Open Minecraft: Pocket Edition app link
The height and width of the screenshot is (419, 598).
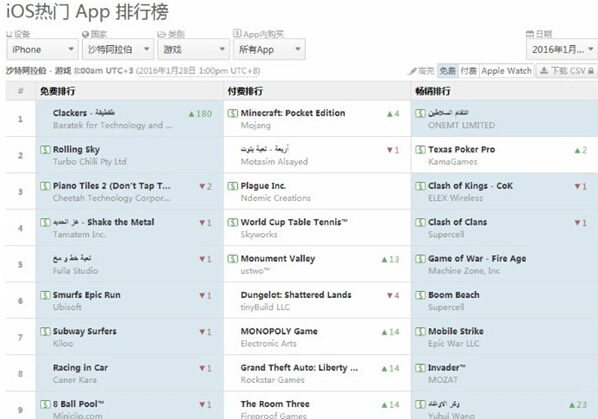click(293, 113)
